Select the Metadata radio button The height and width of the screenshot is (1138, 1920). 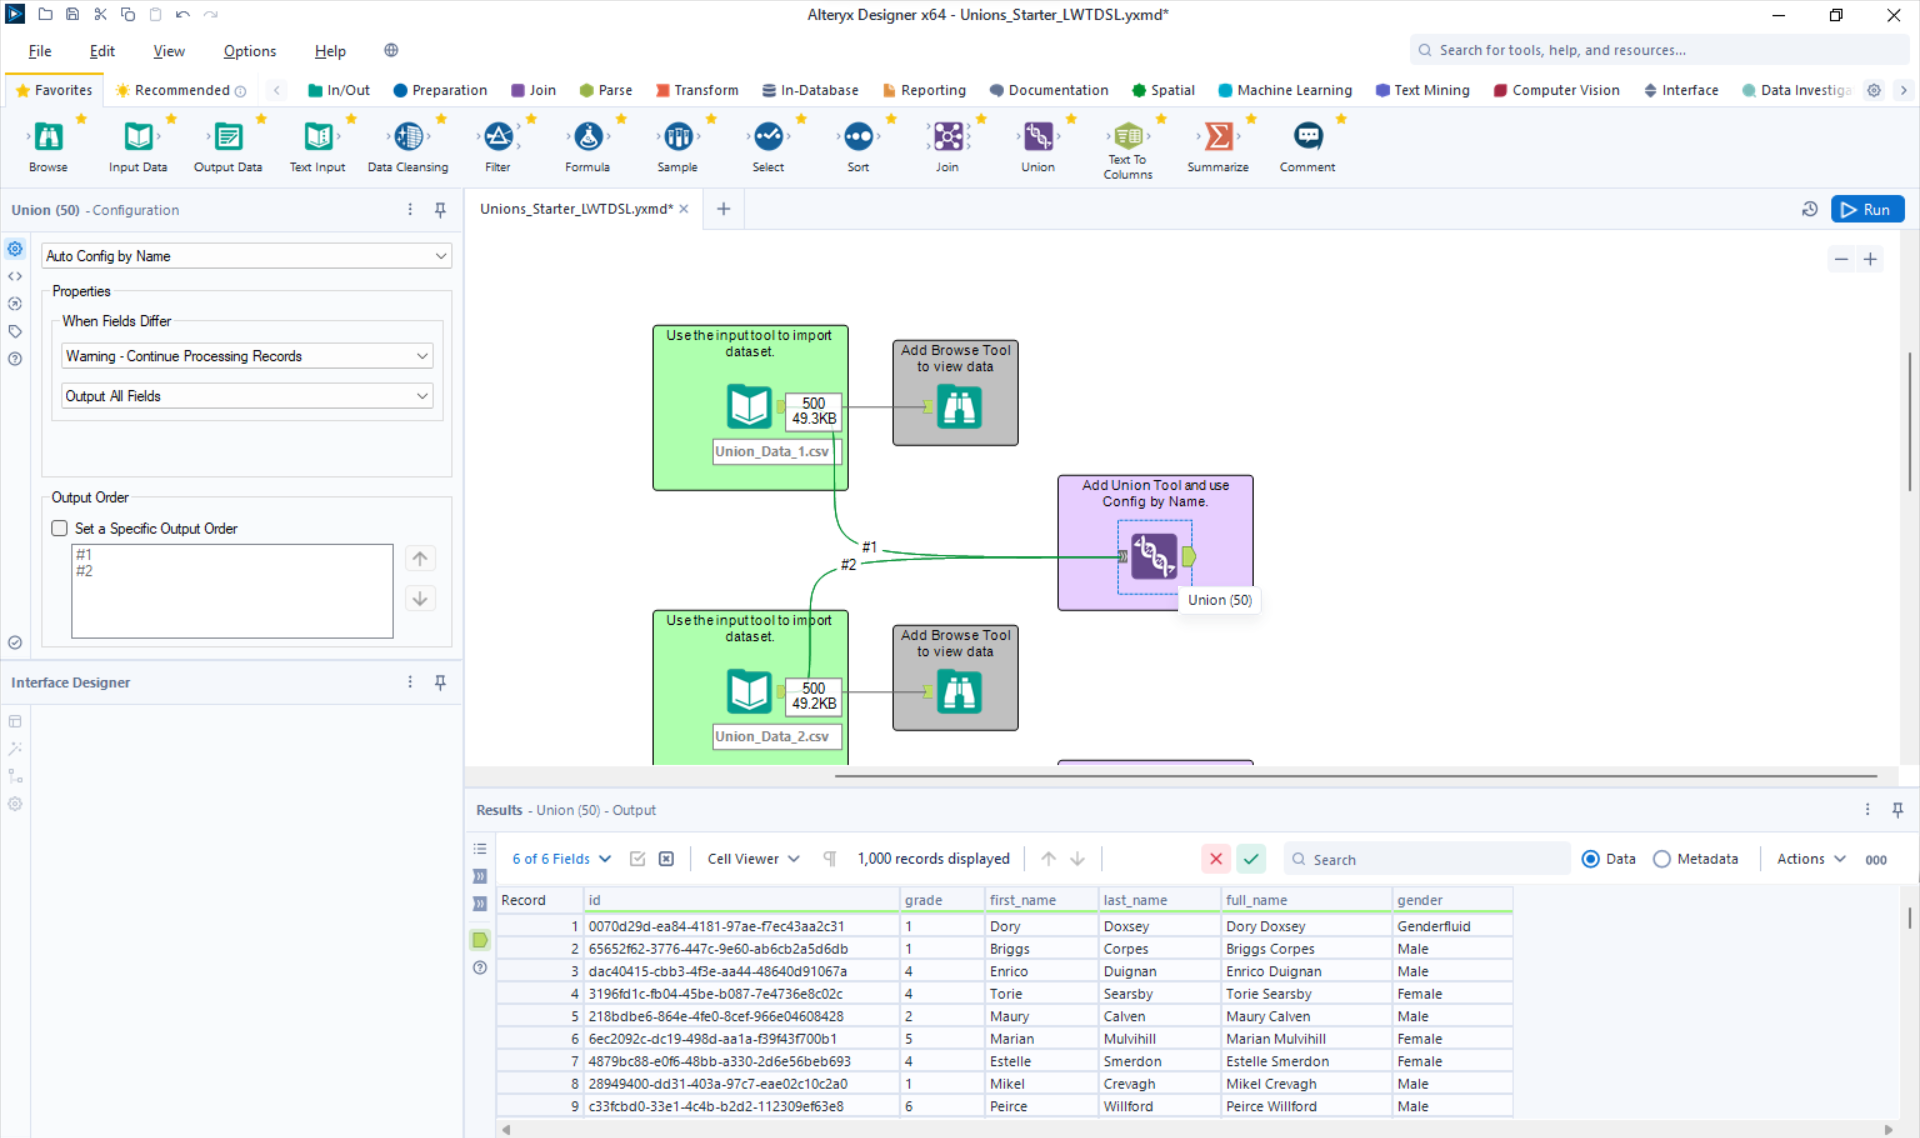coord(1661,859)
